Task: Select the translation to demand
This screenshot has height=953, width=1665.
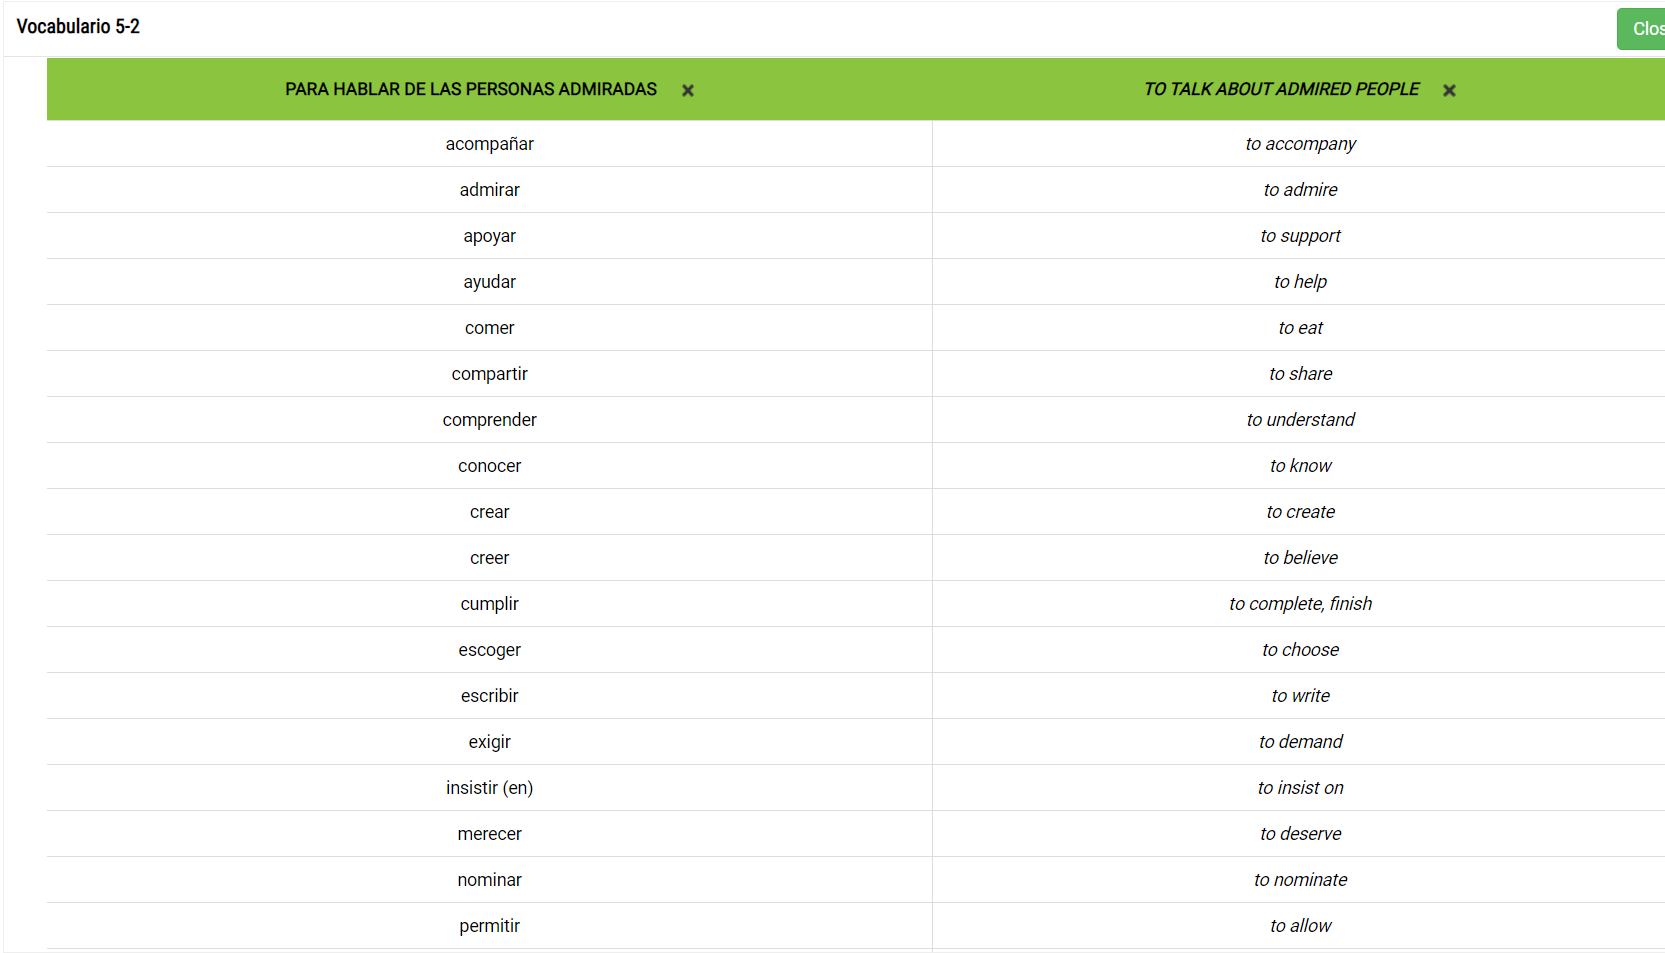Action: click(x=1301, y=742)
